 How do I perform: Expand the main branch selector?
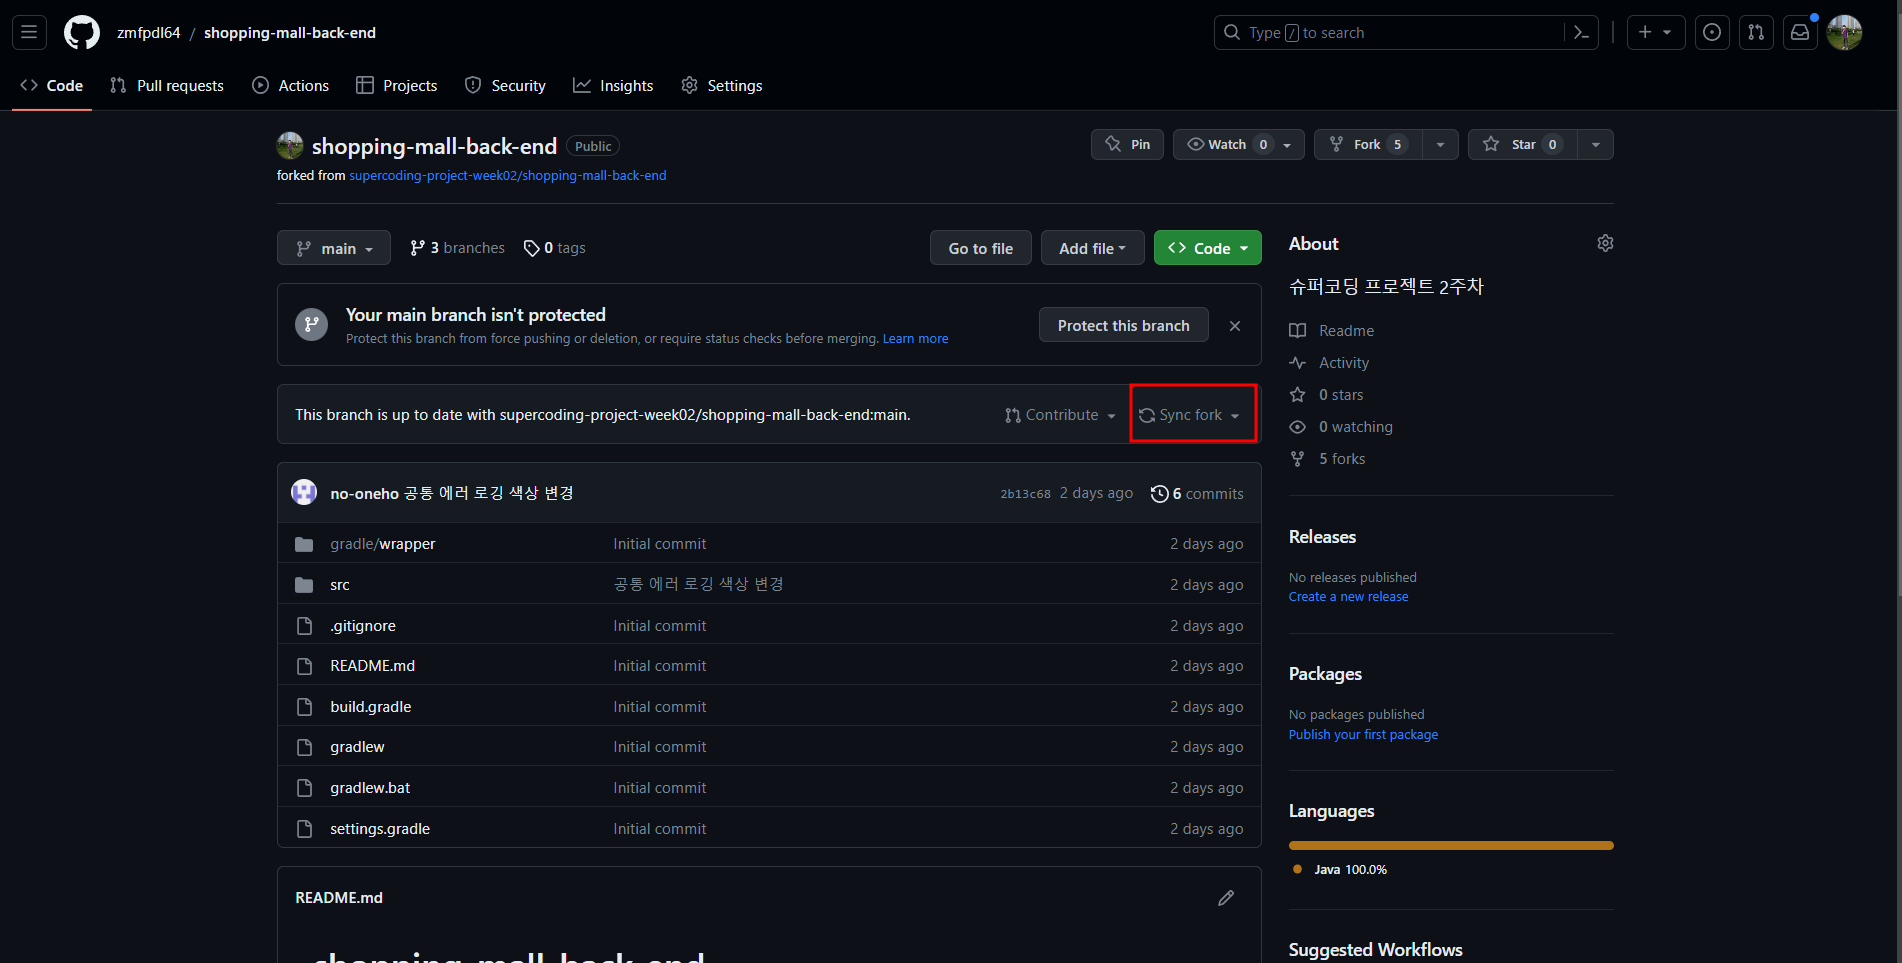[x=333, y=249]
